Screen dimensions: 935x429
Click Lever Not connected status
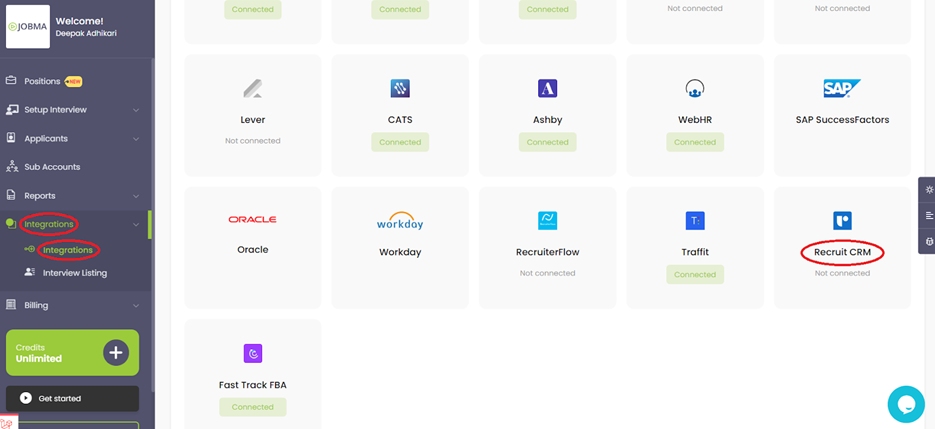(x=253, y=141)
